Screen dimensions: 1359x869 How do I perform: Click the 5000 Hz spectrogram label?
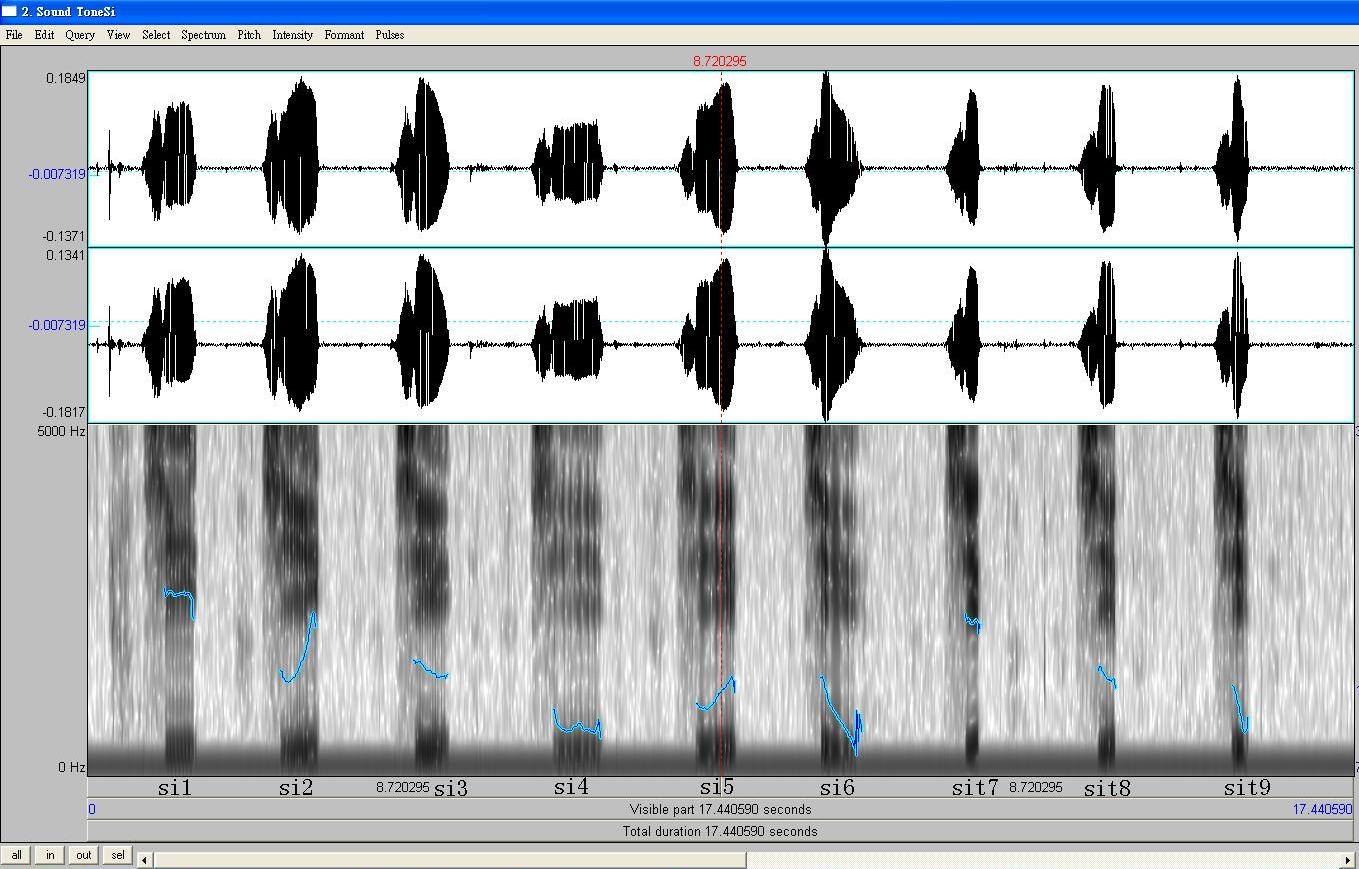(x=61, y=431)
